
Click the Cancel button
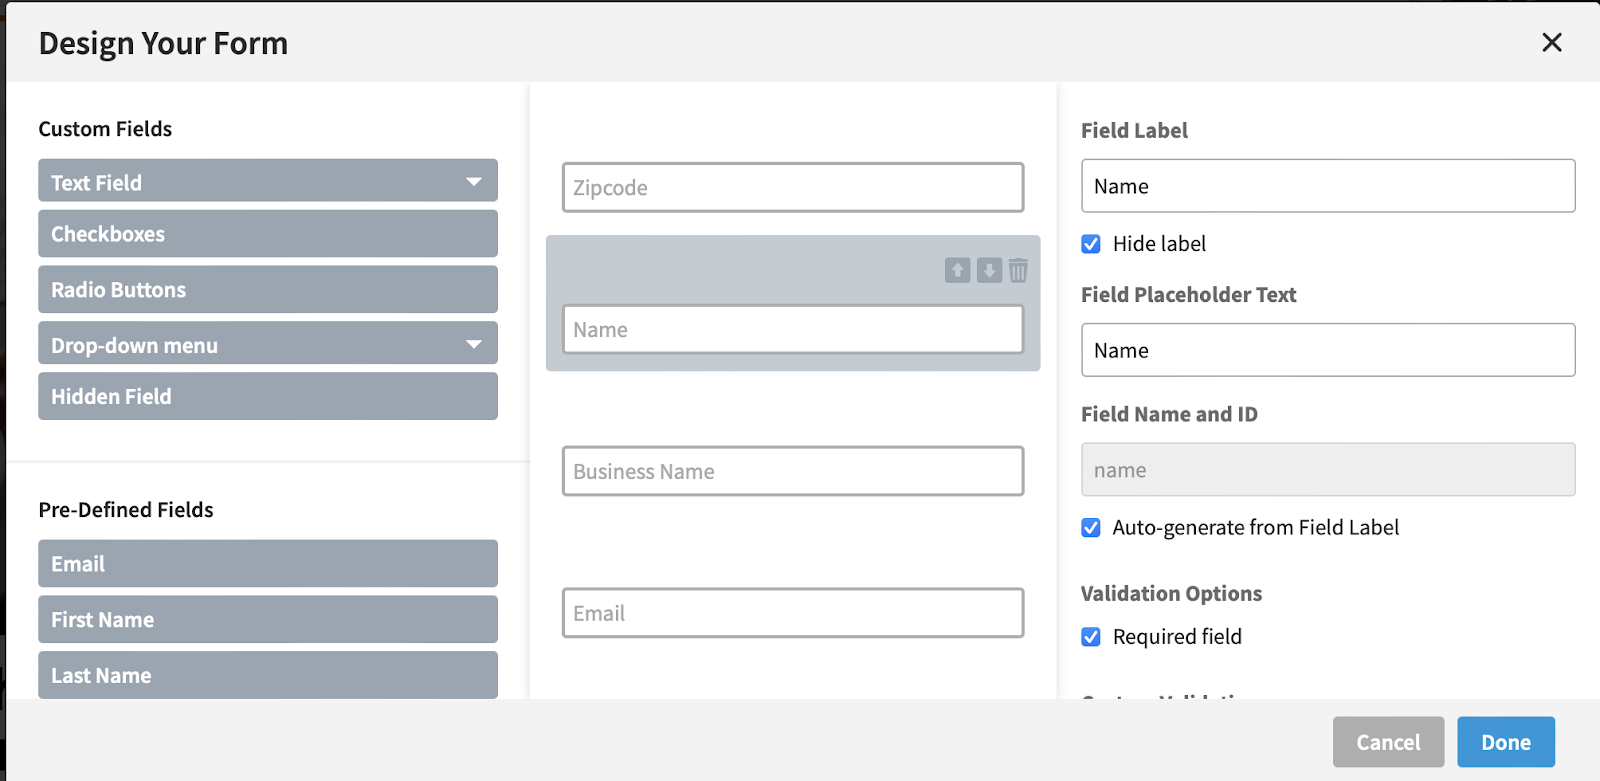pyautogui.click(x=1388, y=742)
